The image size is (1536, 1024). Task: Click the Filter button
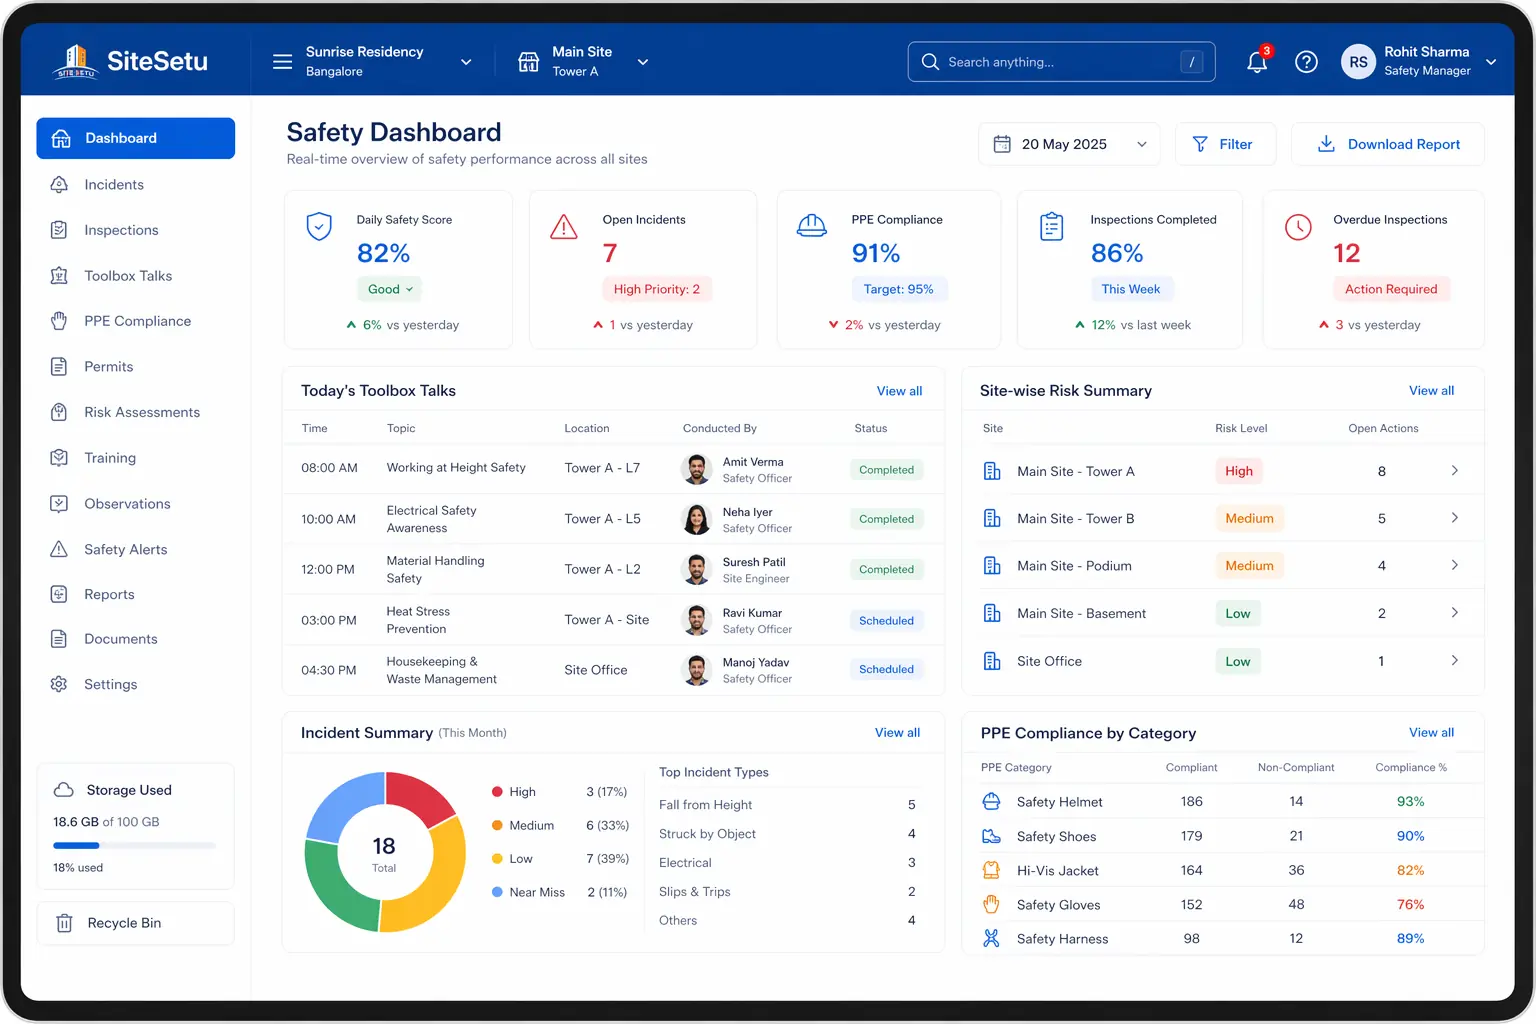(x=1225, y=144)
